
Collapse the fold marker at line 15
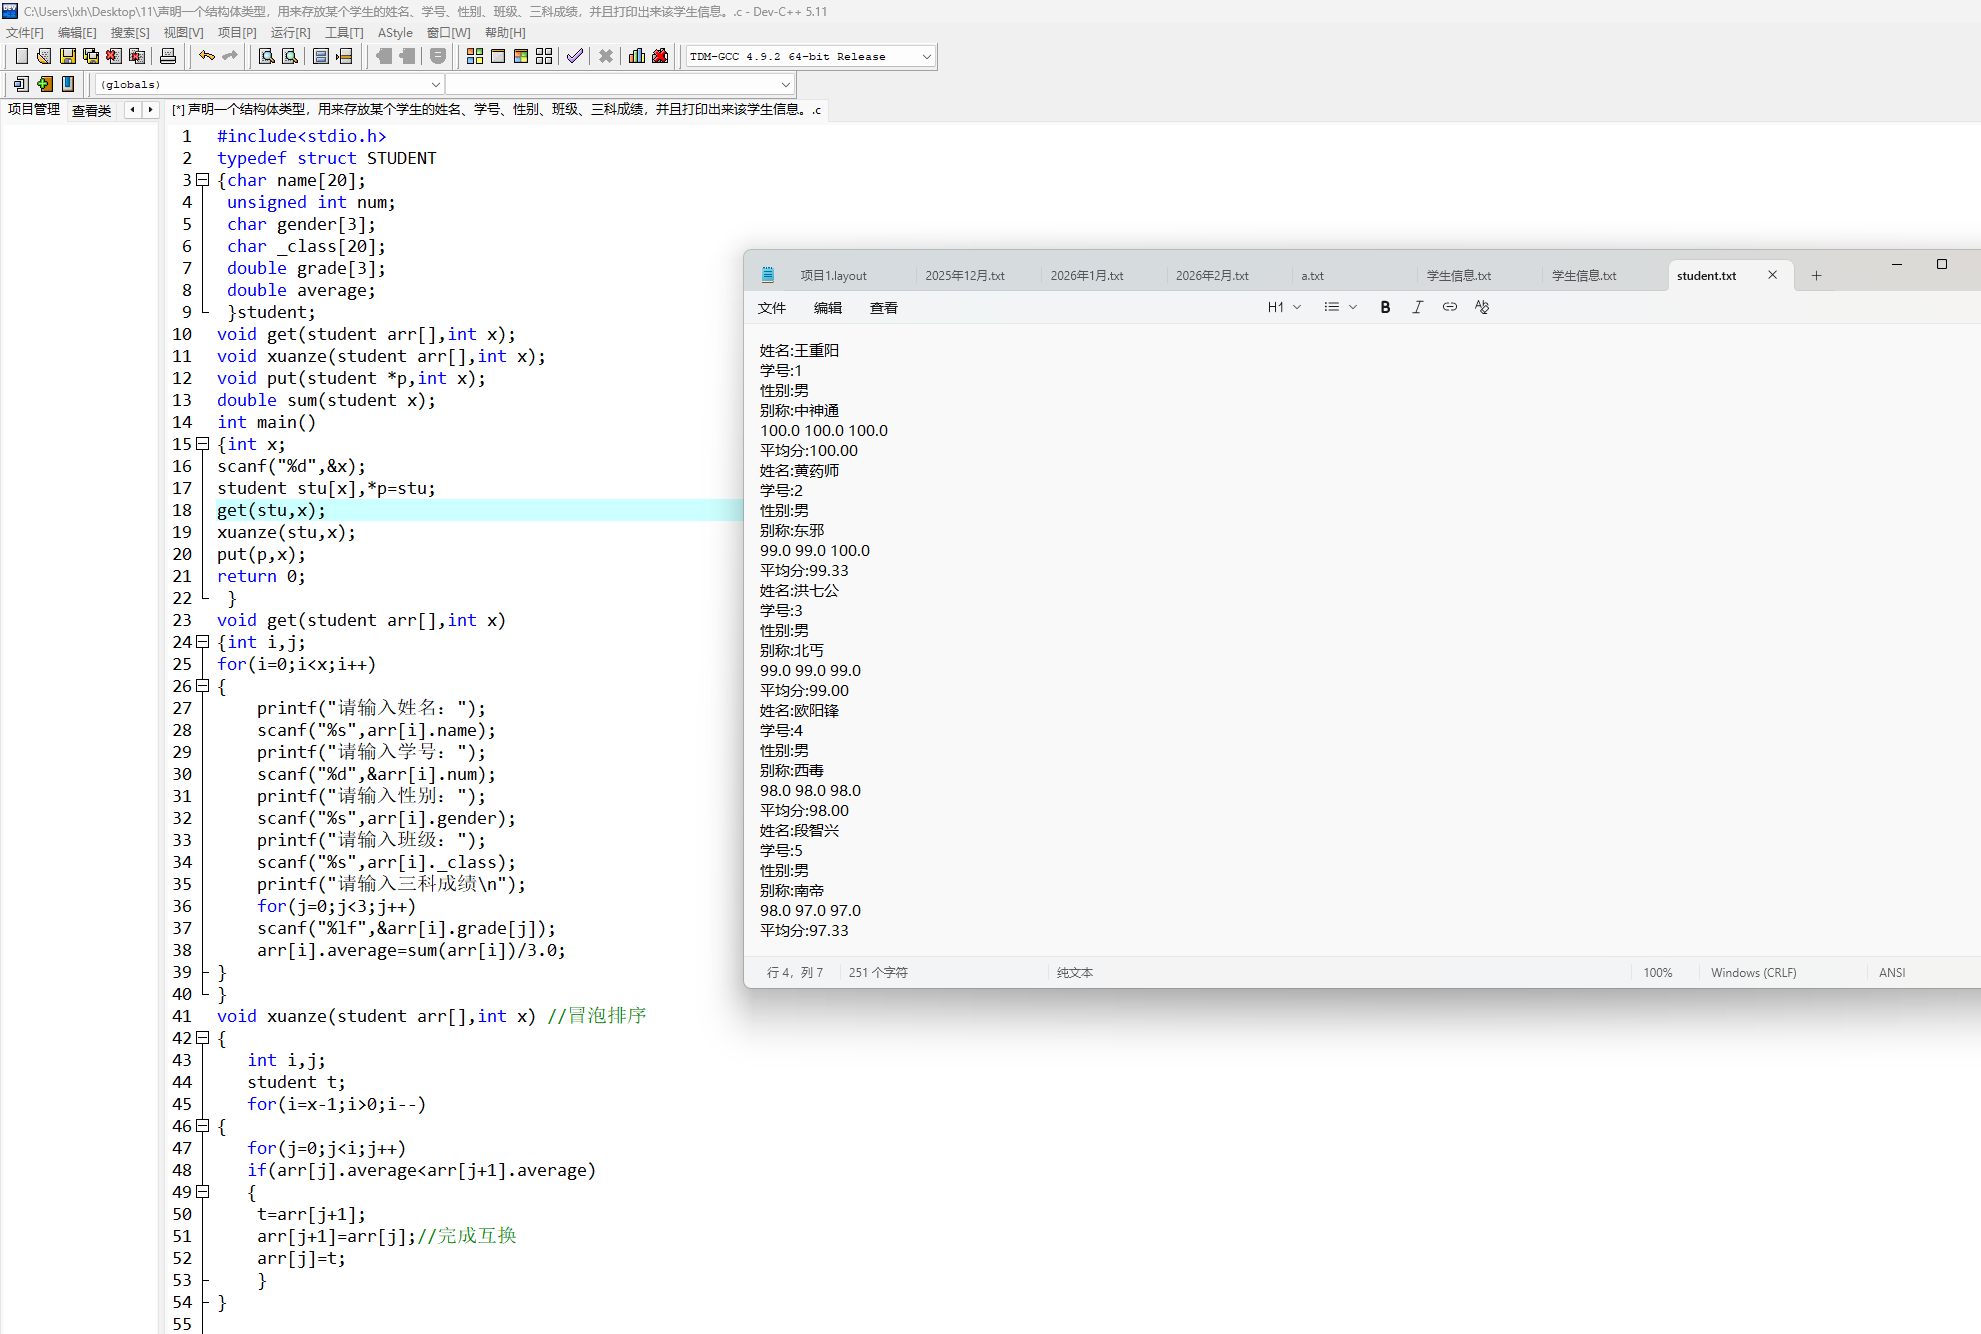pyautogui.click(x=203, y=444)
